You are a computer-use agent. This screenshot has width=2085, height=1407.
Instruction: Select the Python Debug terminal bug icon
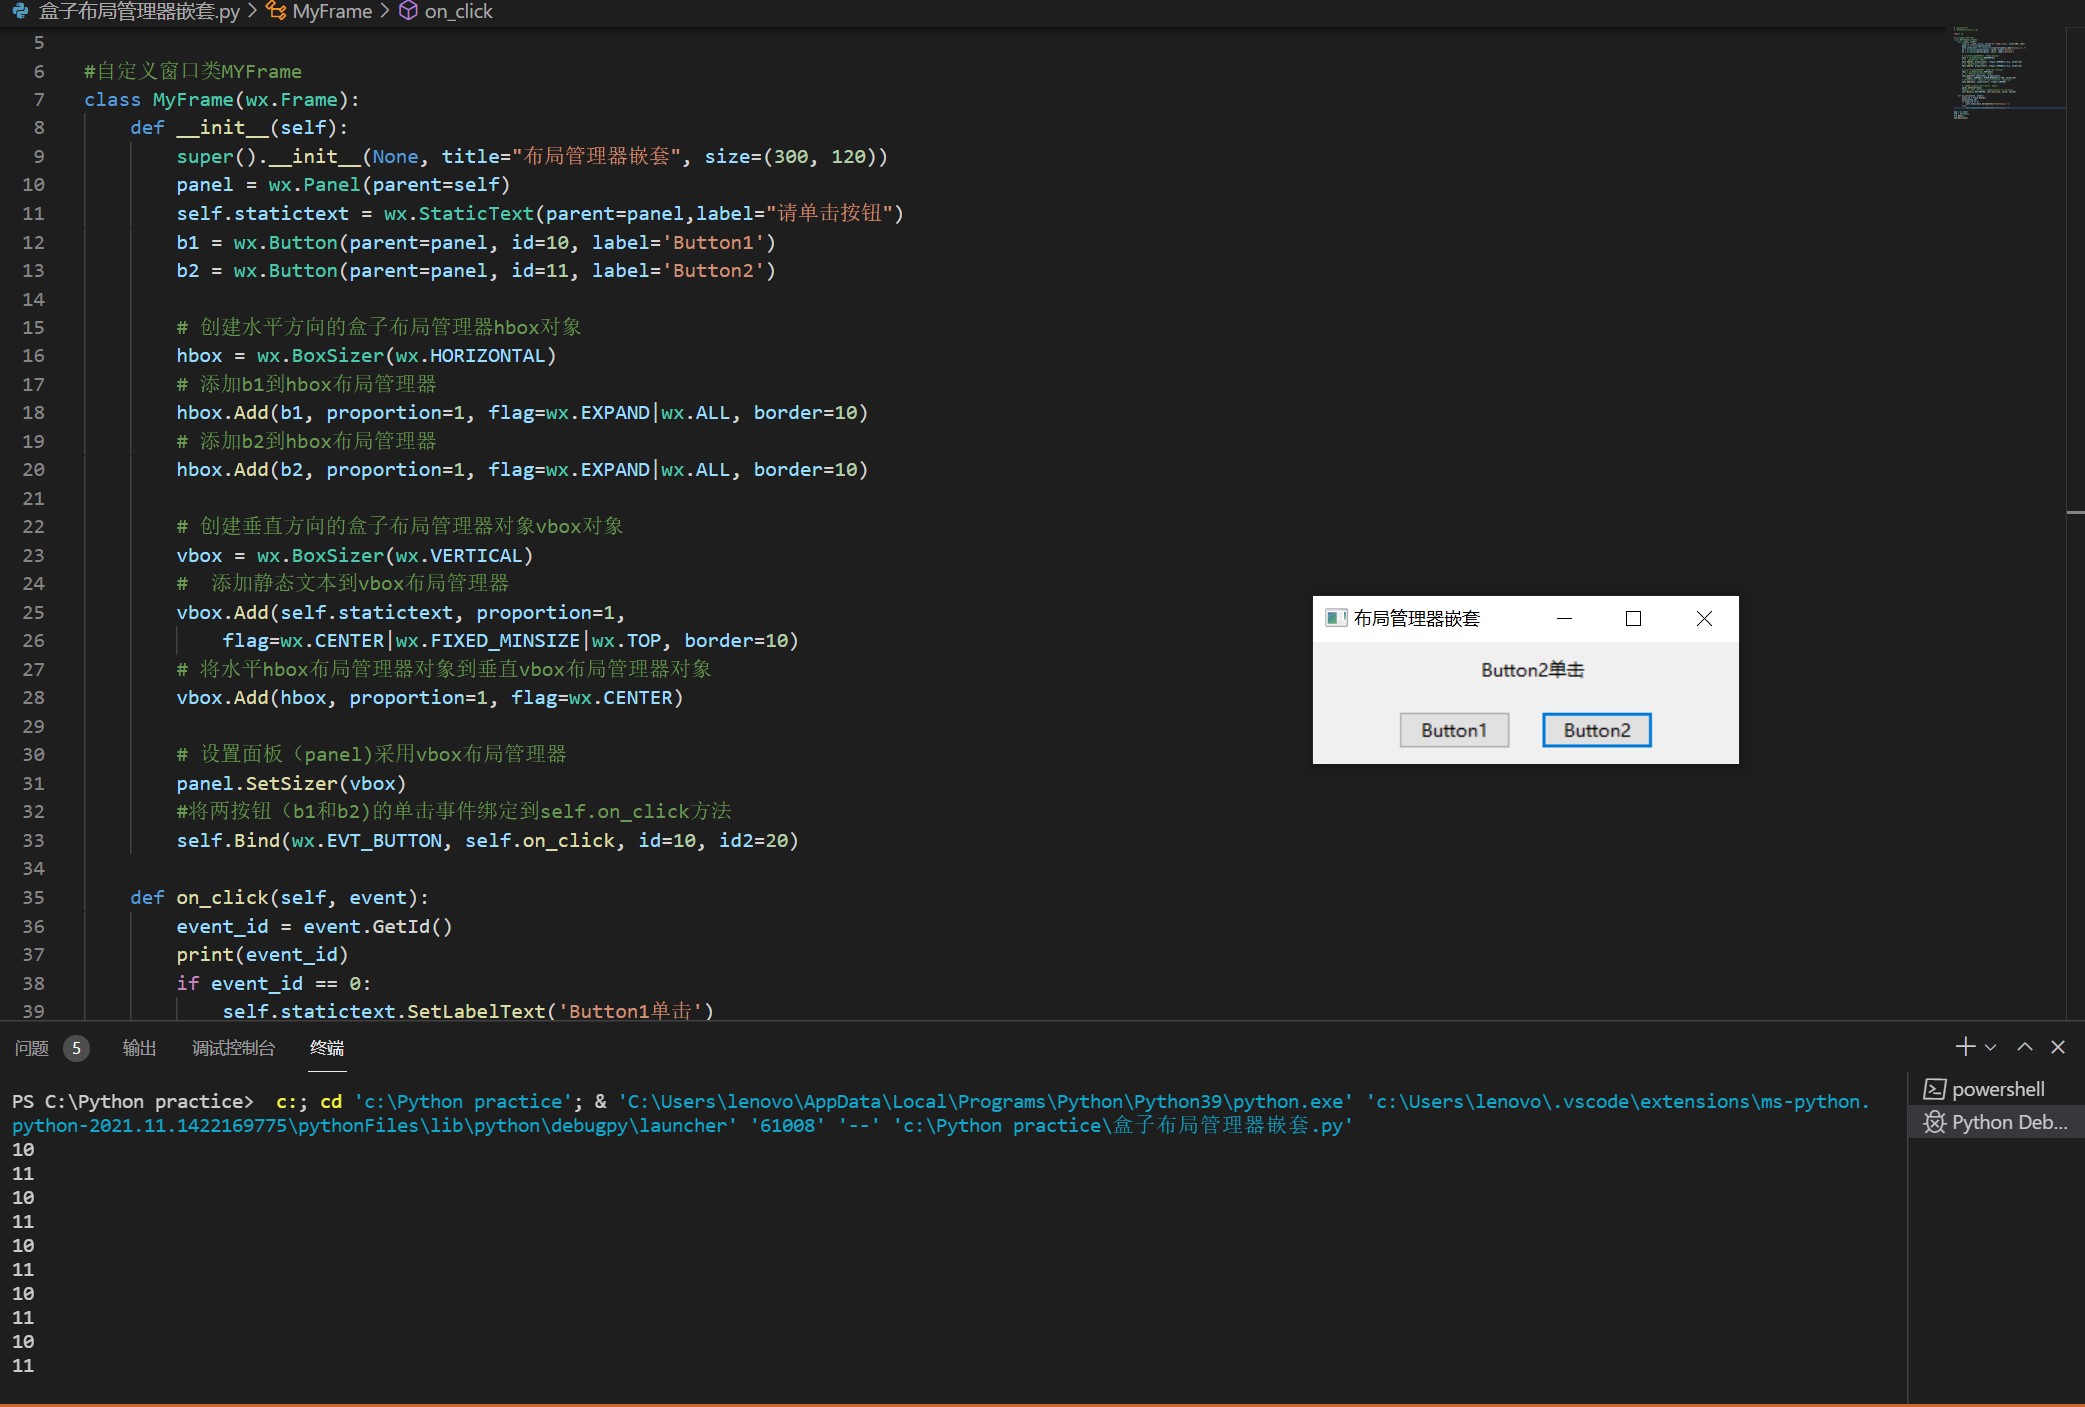point(1935,1122)
